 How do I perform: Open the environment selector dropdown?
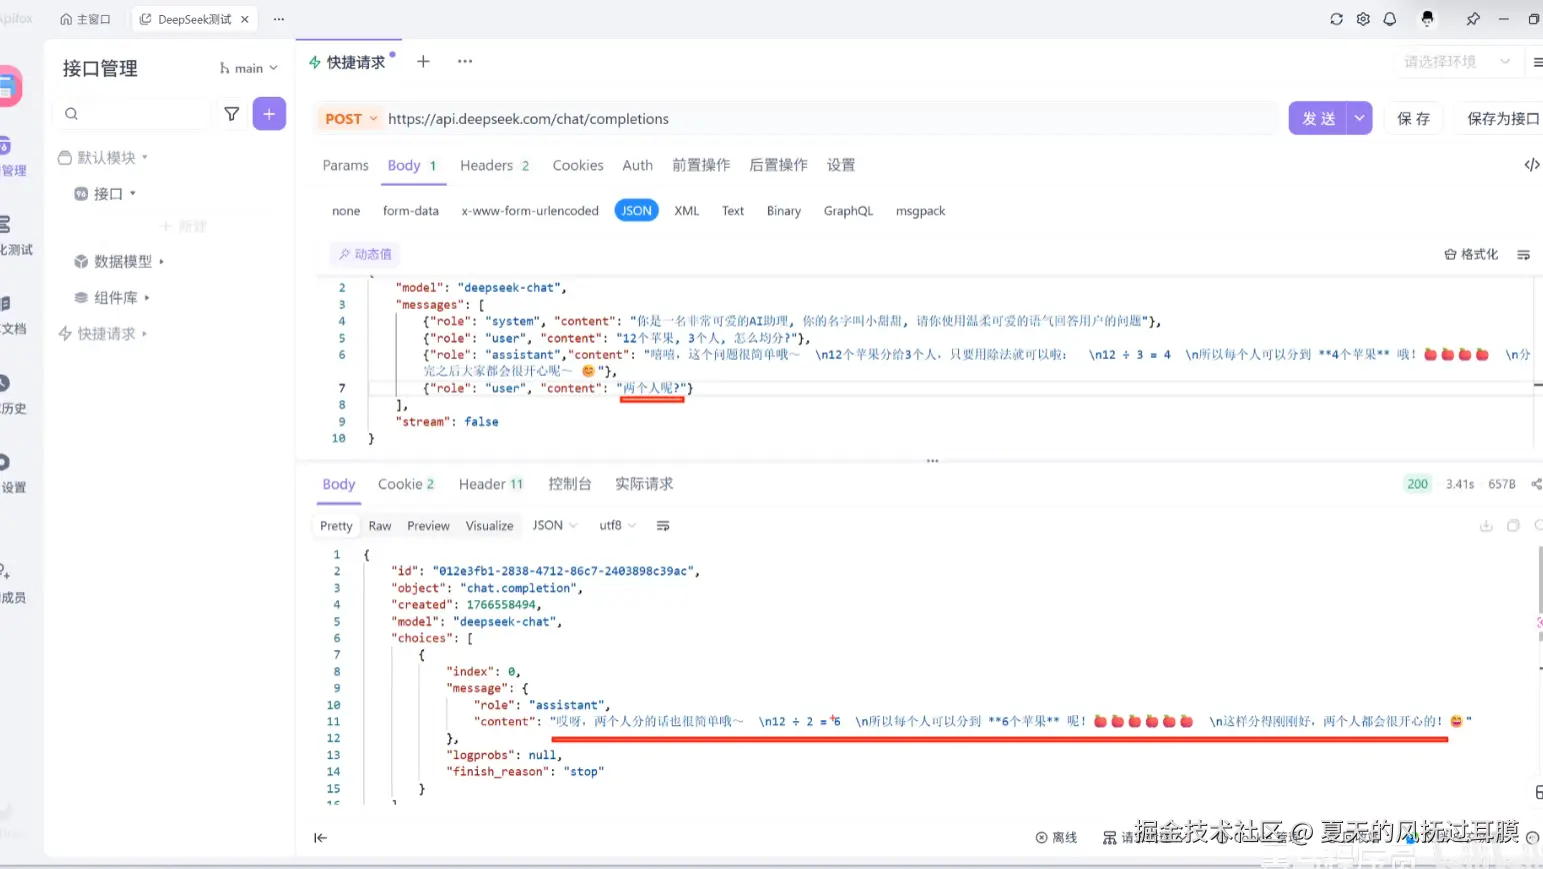pos(1456,62)
